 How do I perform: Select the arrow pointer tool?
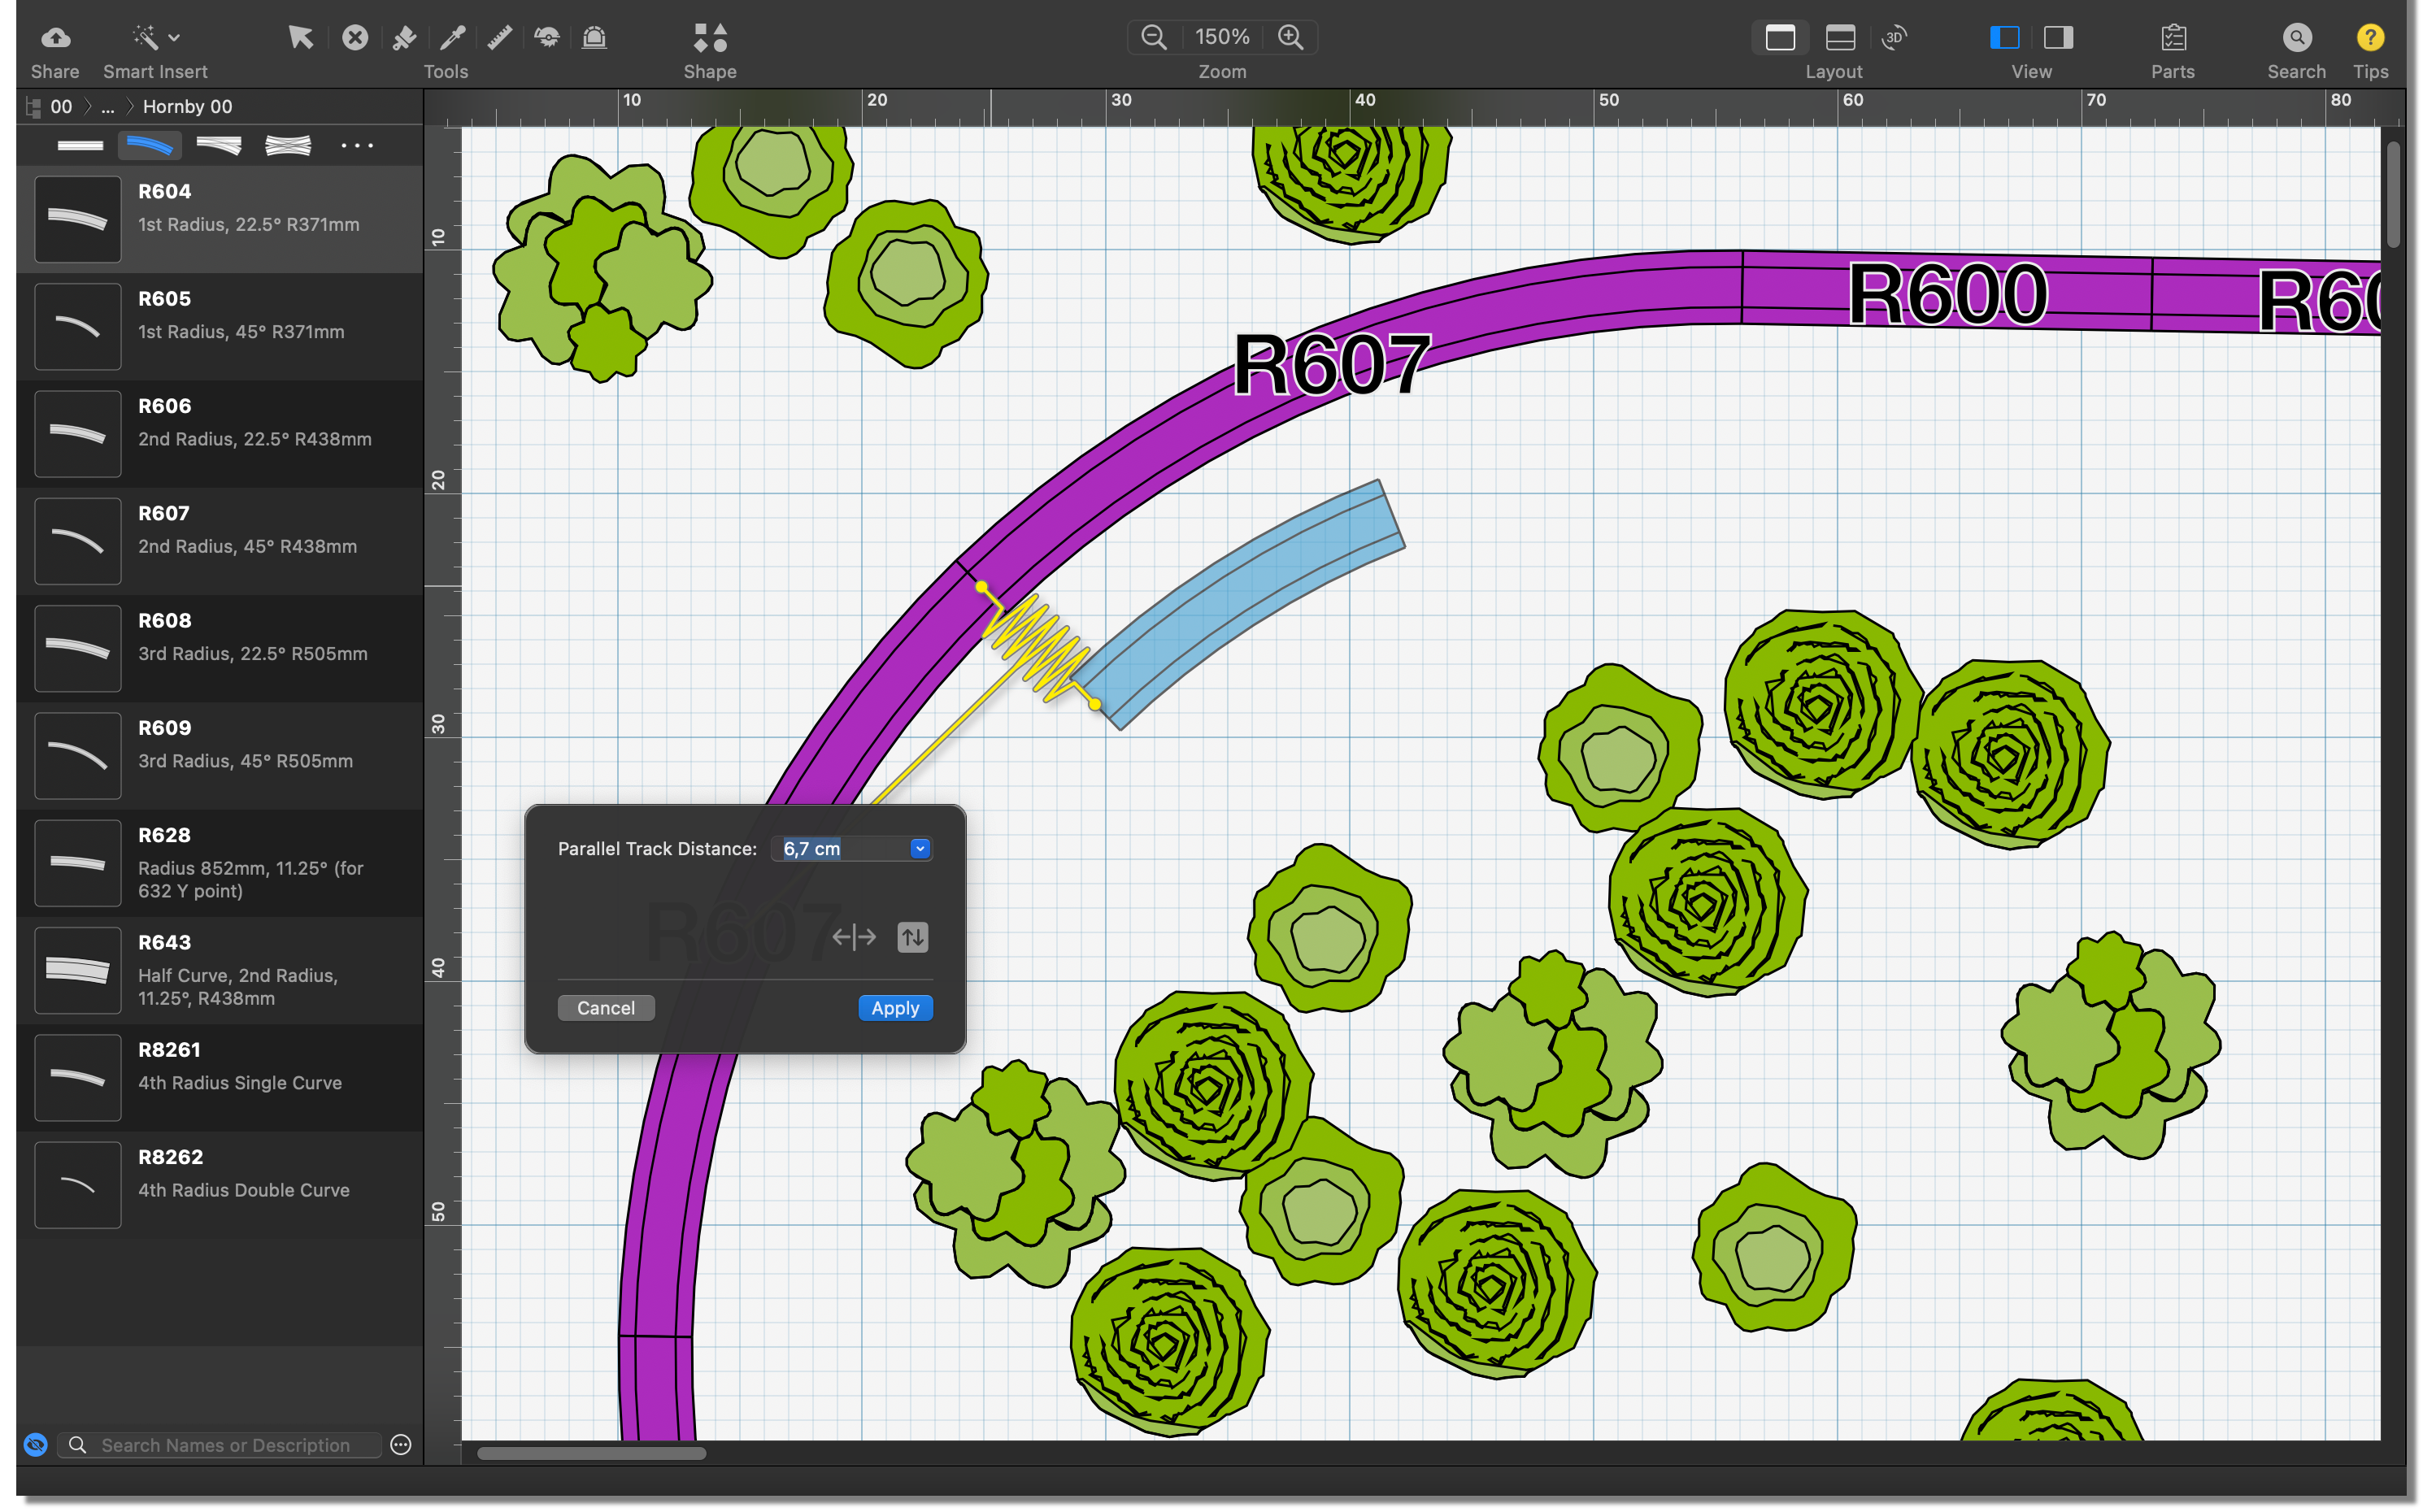coord(300,38)
